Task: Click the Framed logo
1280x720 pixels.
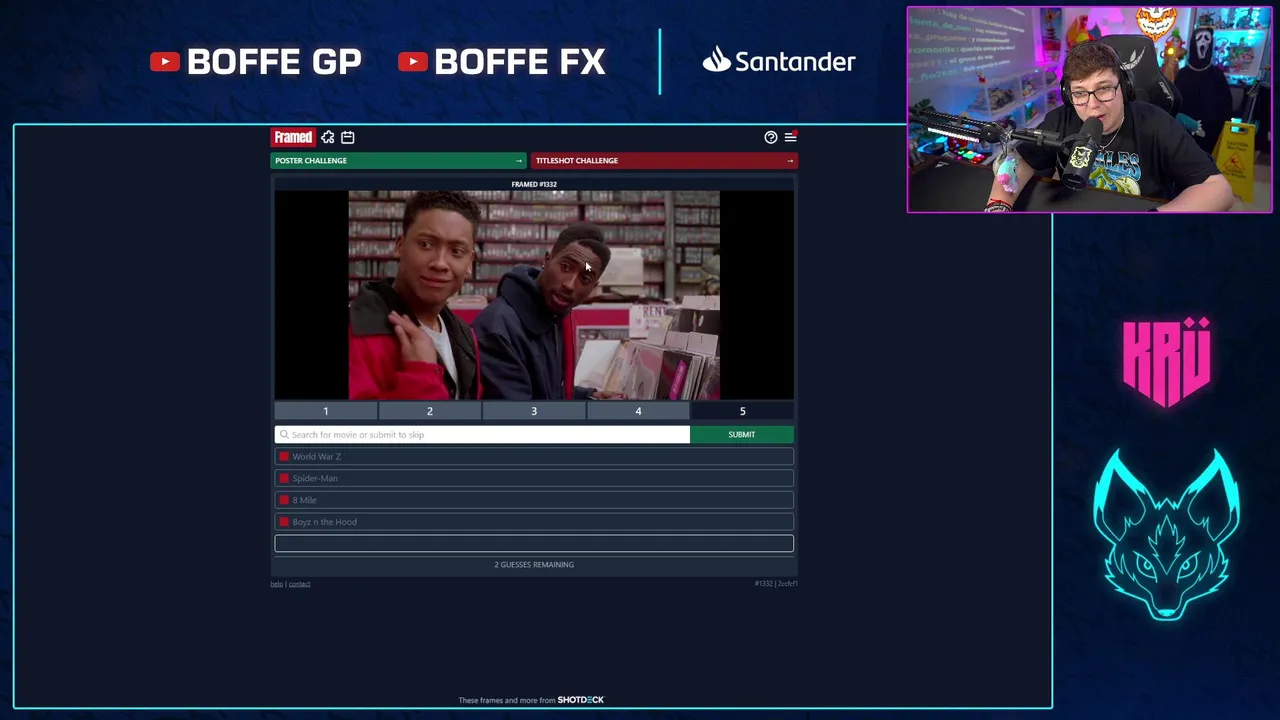Action: [x=293, y=137]
